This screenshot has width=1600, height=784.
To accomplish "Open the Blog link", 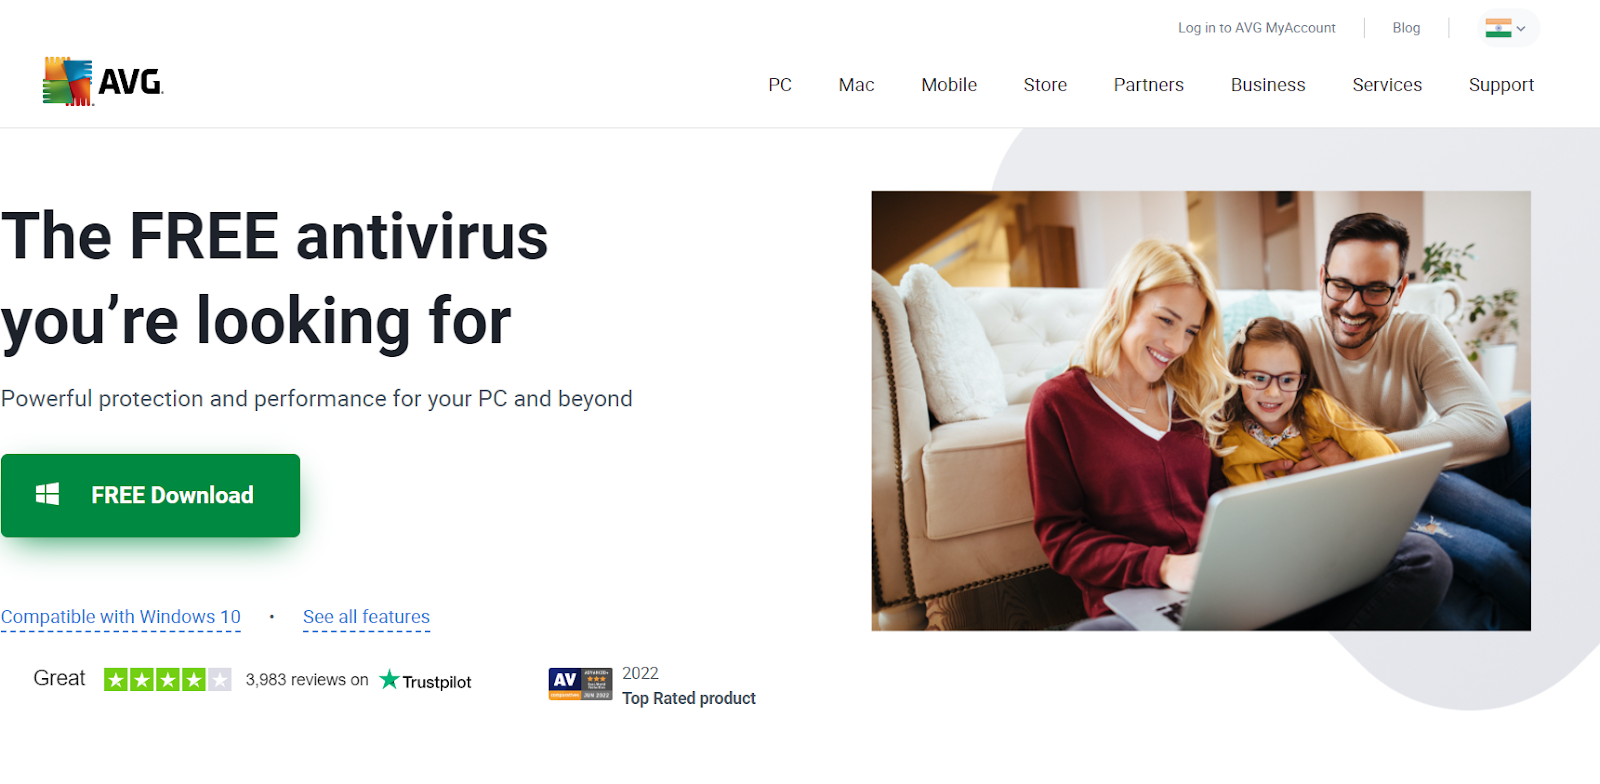I will click(x=1406, y=28).
